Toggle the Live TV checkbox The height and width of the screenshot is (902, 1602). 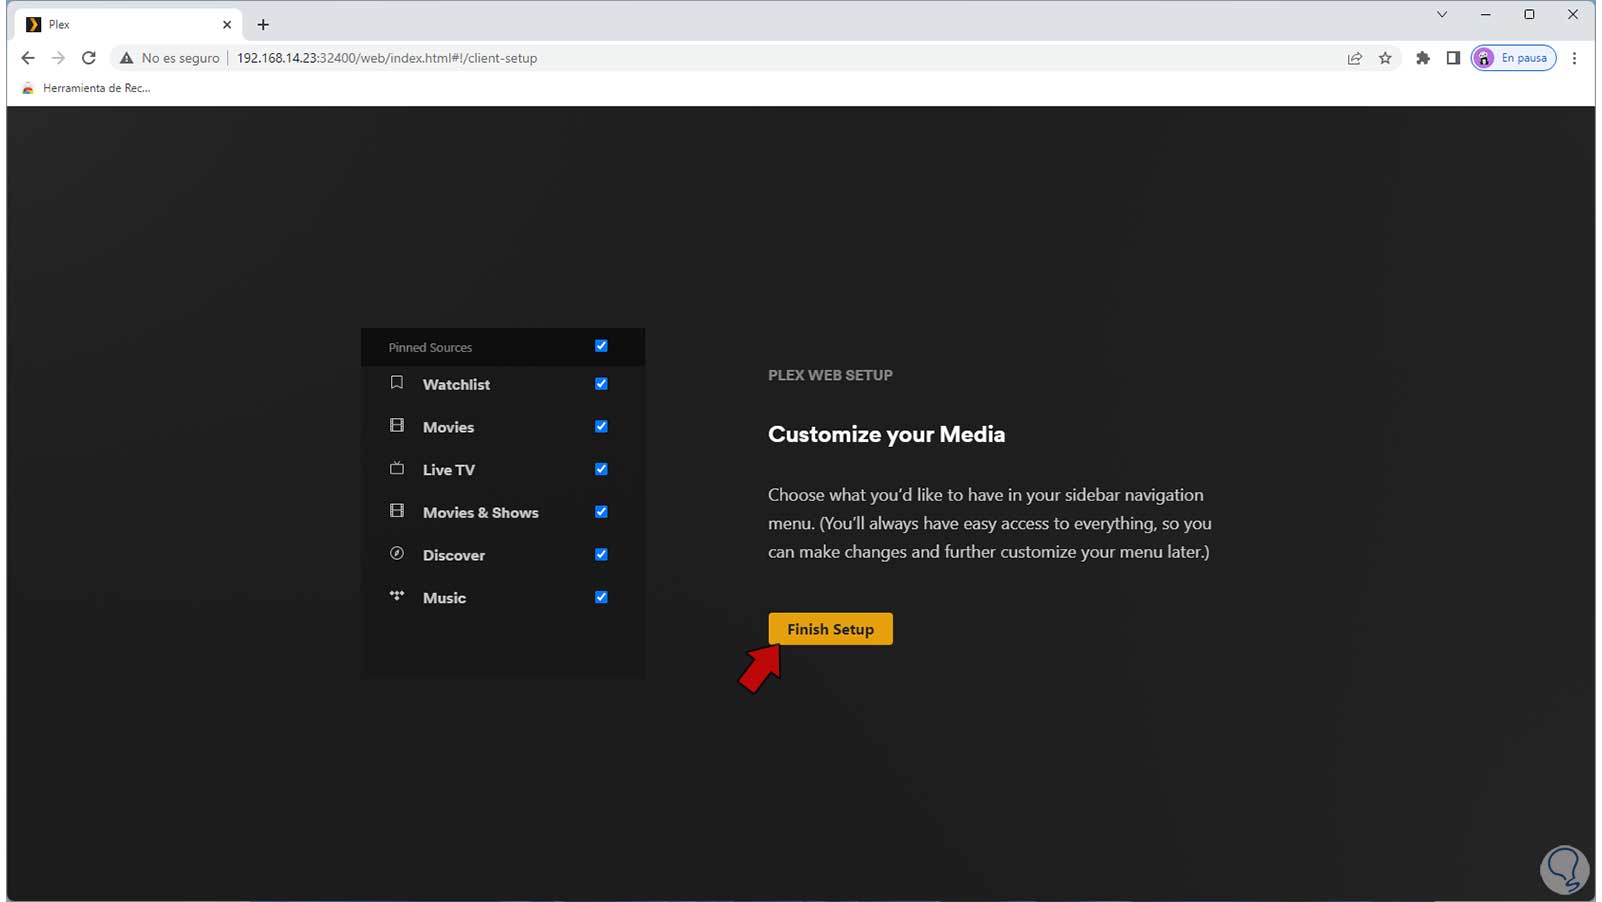(601, 469)
